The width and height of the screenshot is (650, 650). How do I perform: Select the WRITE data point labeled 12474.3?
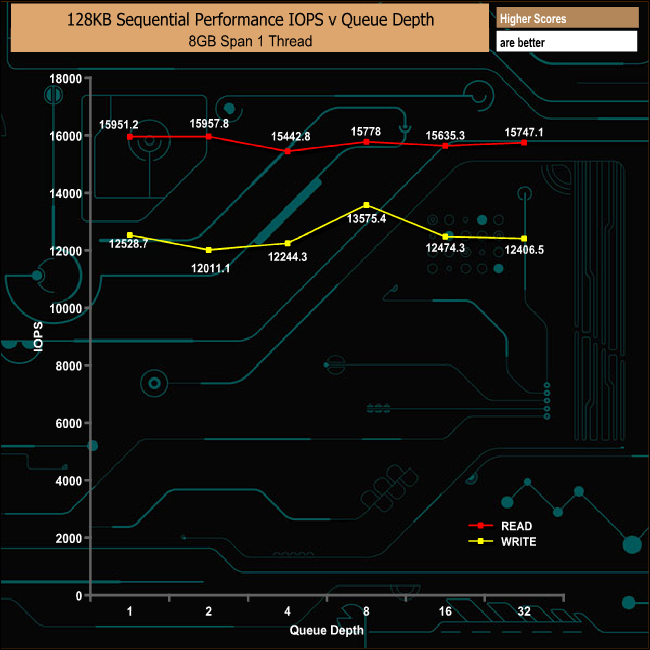tap(445, 237)
